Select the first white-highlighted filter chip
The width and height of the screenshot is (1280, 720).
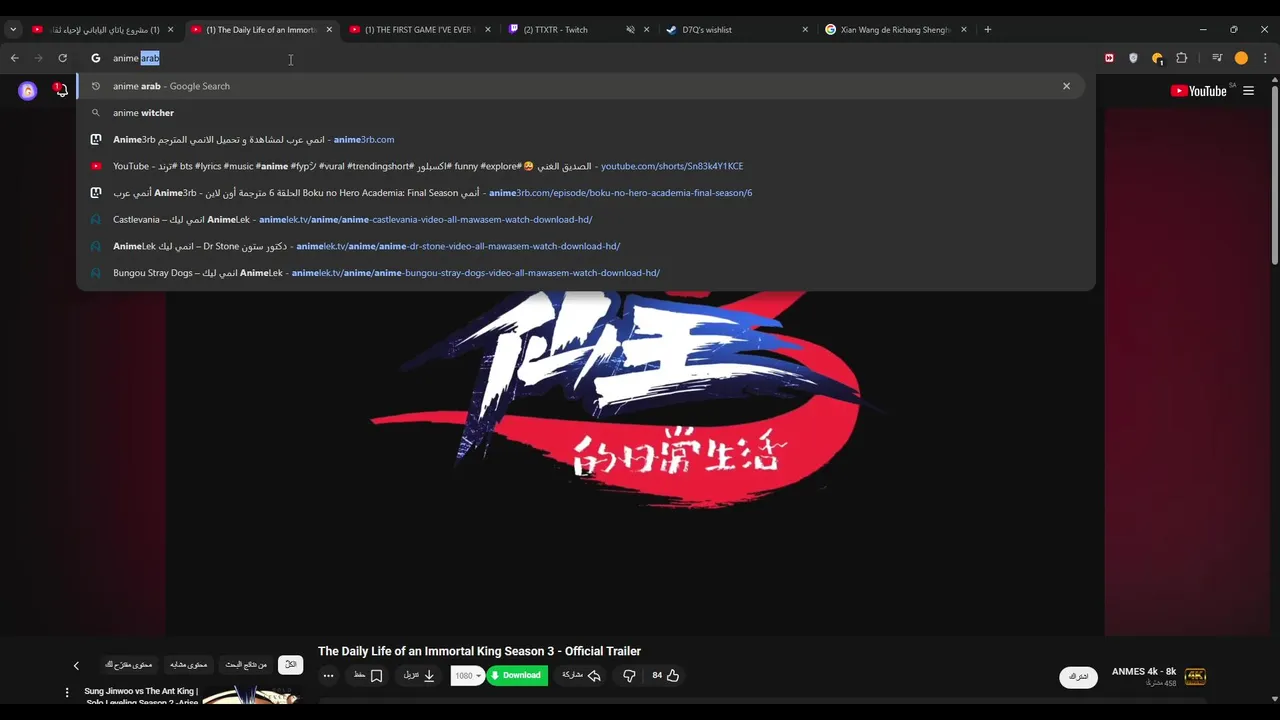pyautogui.click(x=291, y=665)
